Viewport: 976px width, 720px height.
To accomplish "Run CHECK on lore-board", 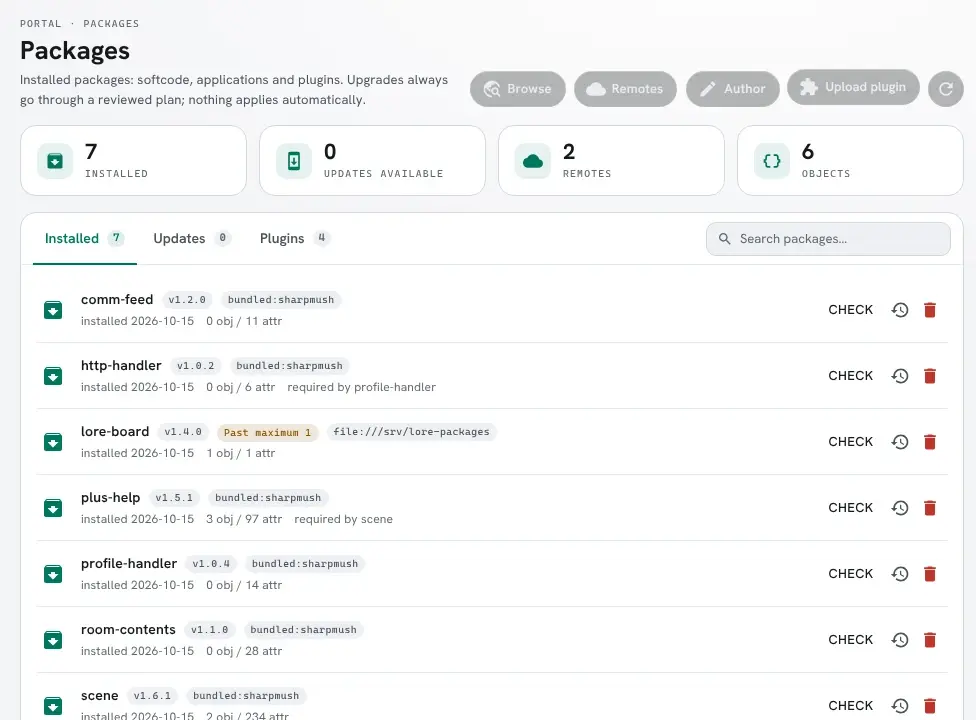I will tap(850, 442).
